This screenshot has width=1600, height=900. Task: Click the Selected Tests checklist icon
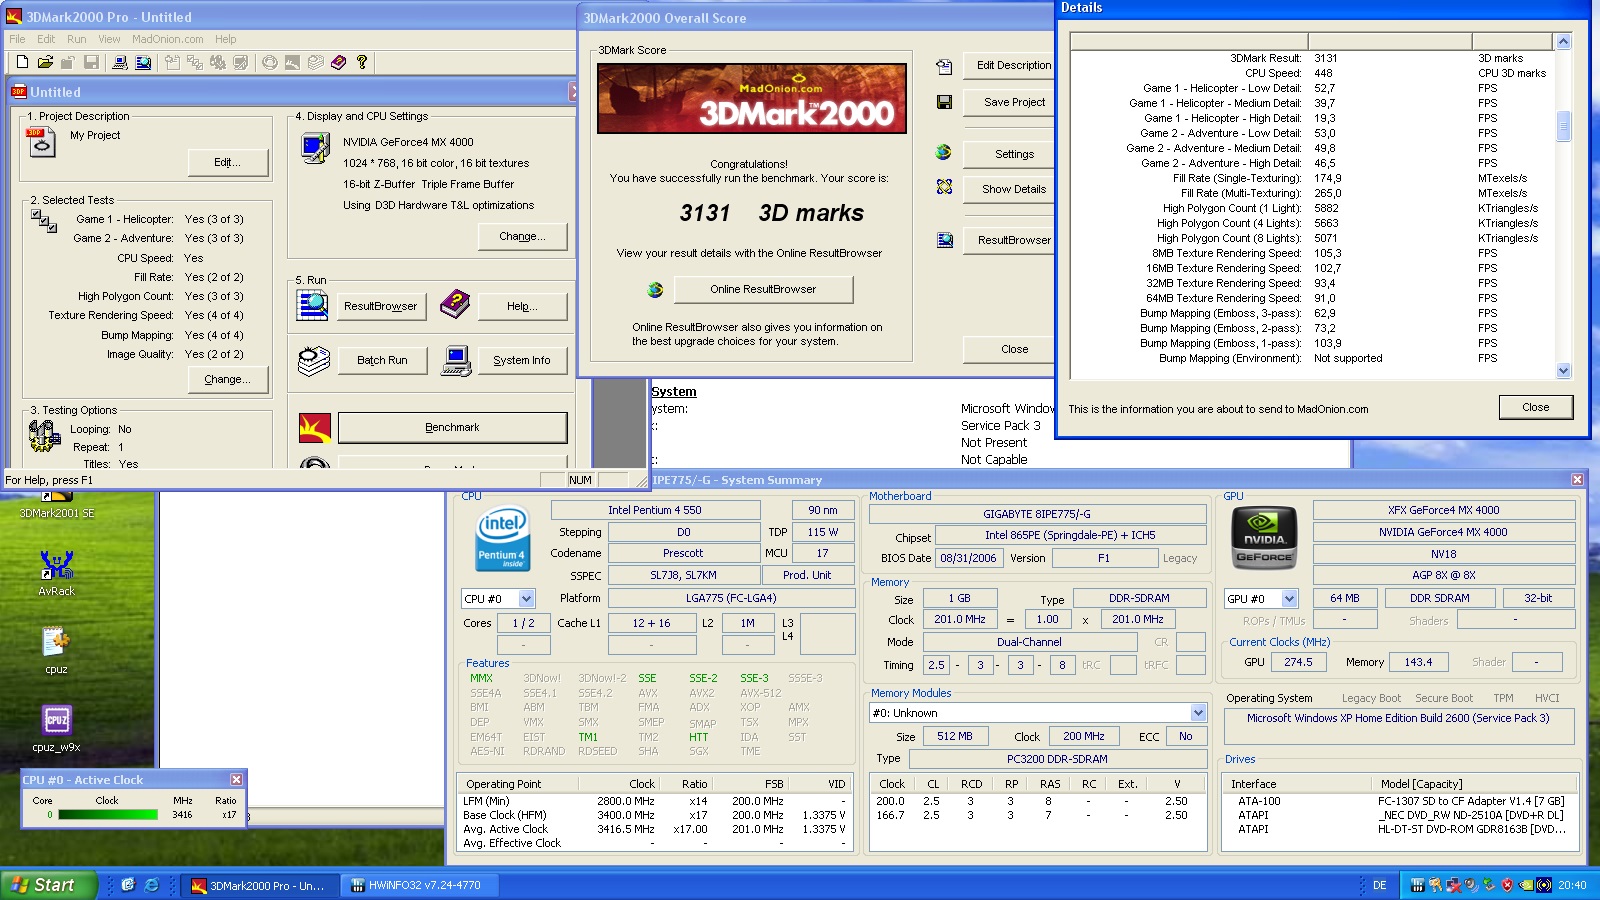(44, 221)
